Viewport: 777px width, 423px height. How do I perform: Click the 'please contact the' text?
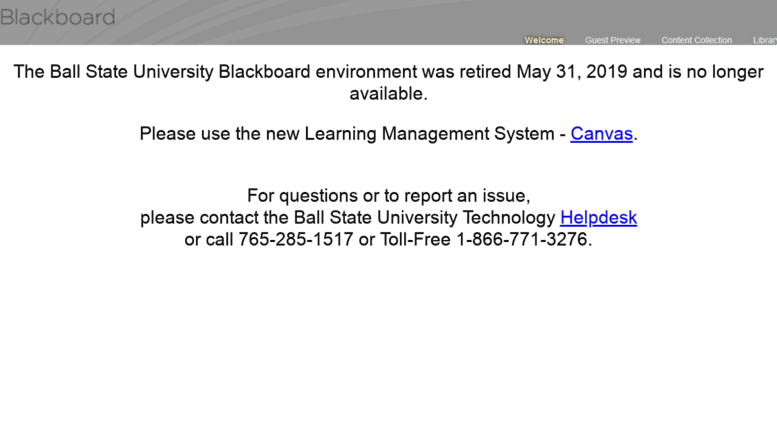(x=215, y=218)
